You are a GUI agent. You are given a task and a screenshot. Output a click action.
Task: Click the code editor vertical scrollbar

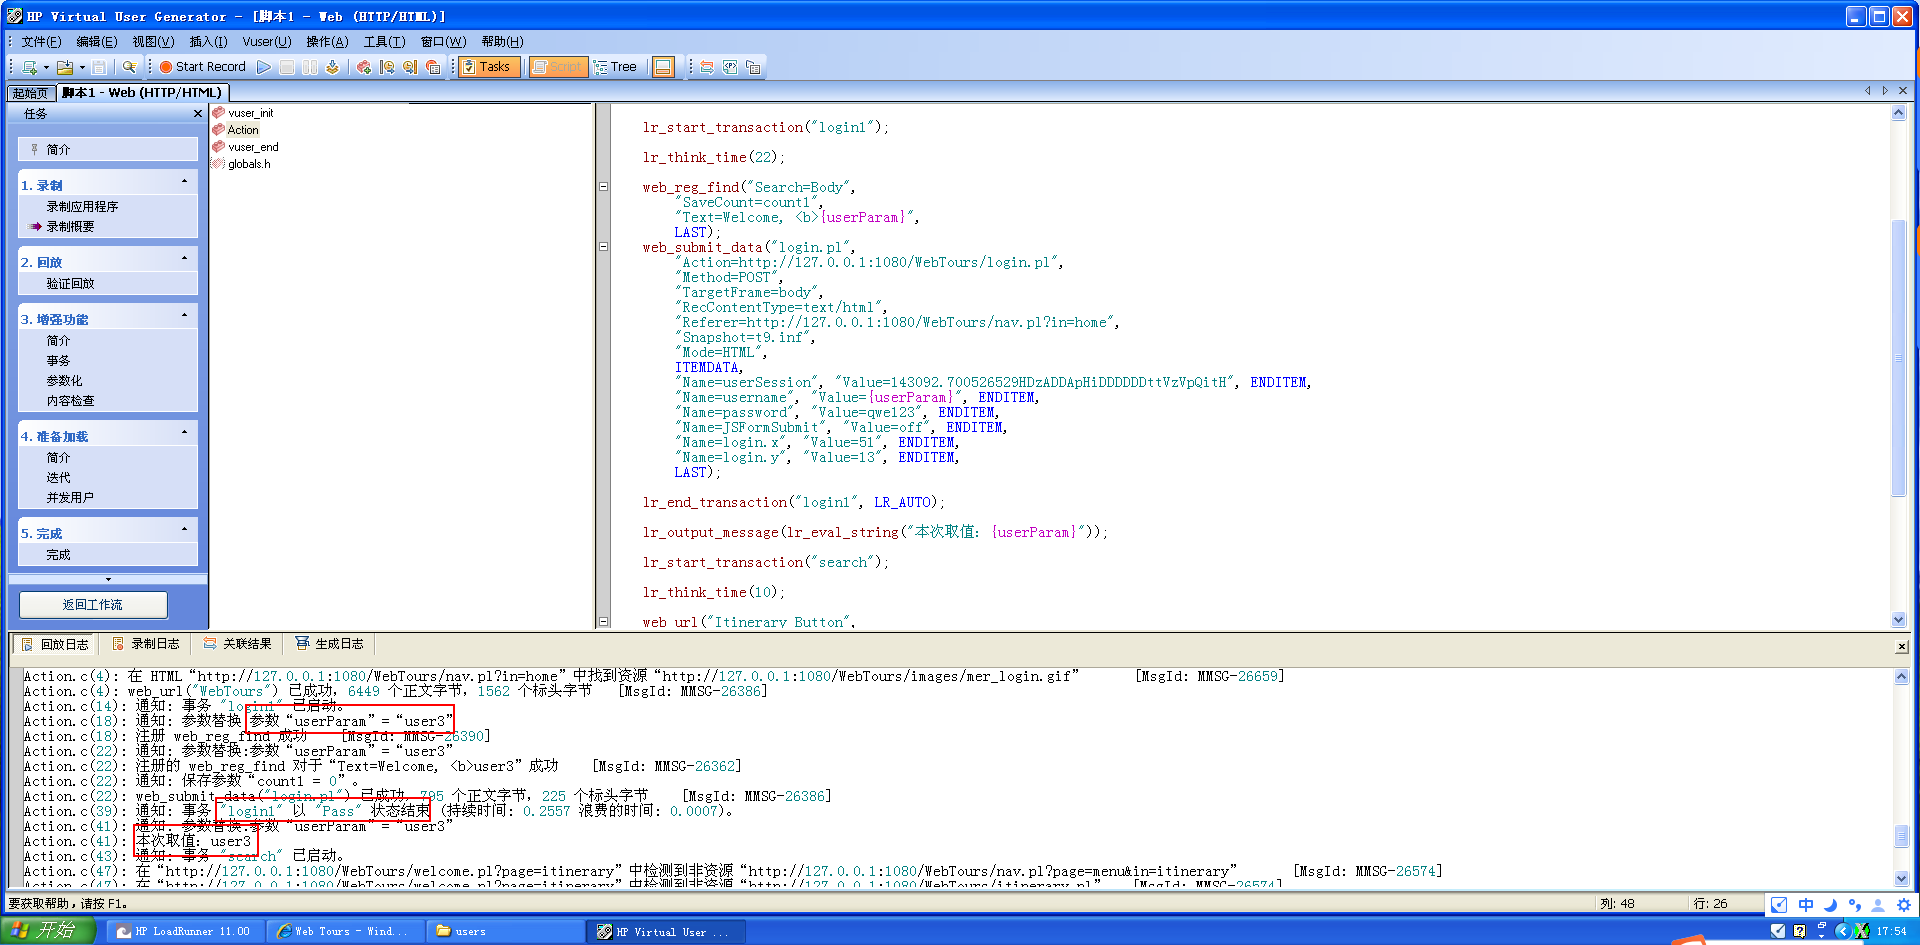tap(1898, 358)
